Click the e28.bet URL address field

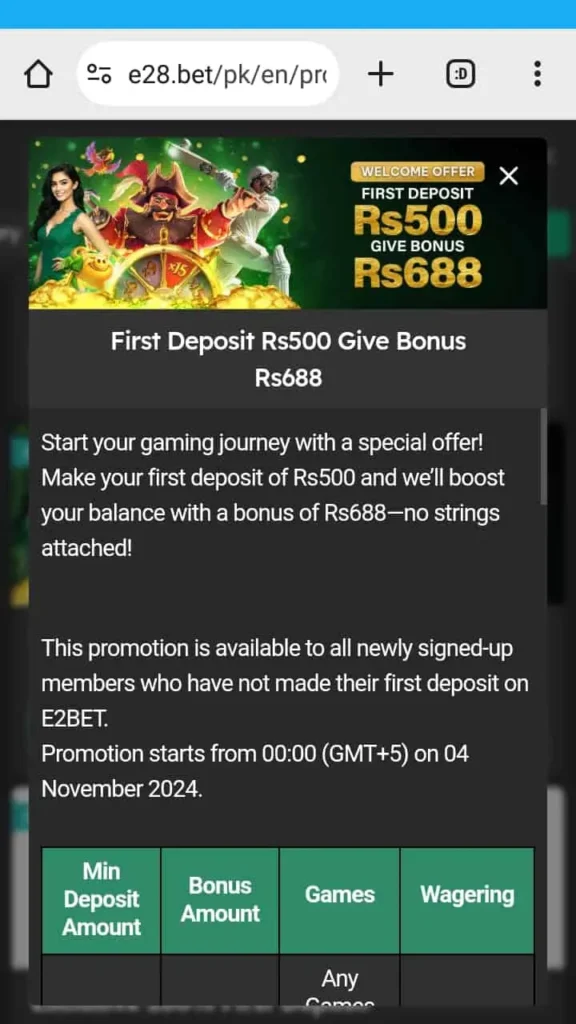coord(208,74)
